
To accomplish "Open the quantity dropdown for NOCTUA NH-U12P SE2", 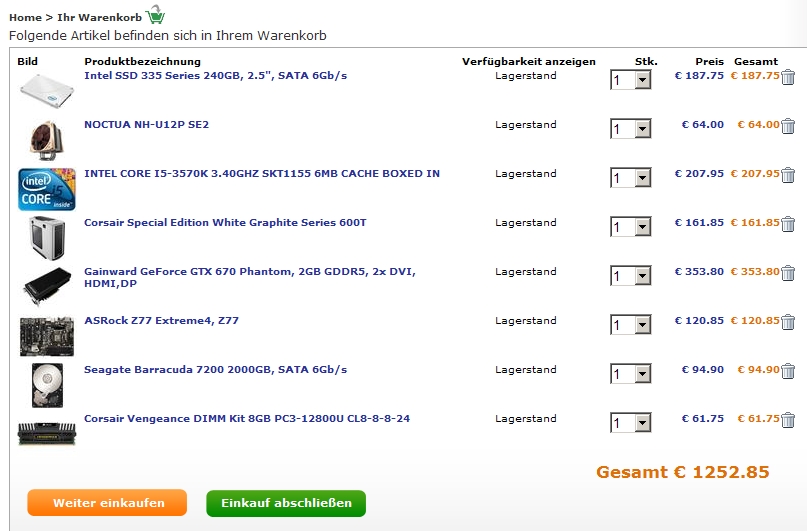I will (642, 129).
